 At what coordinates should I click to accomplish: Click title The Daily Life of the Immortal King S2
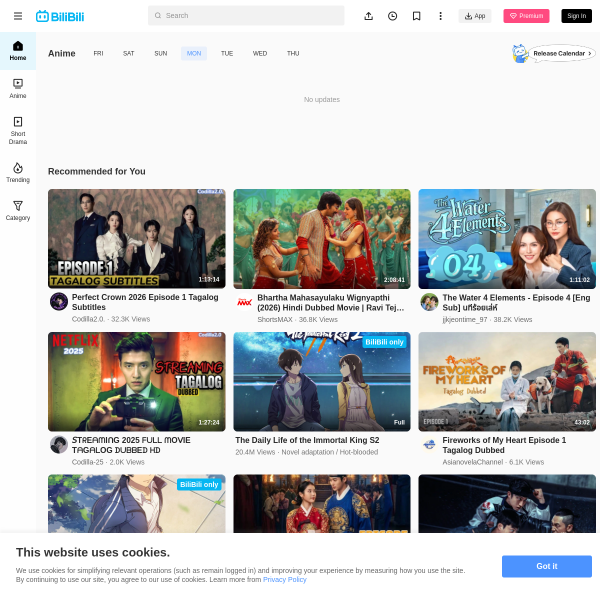pyautogui.click(x=307, y=440)
